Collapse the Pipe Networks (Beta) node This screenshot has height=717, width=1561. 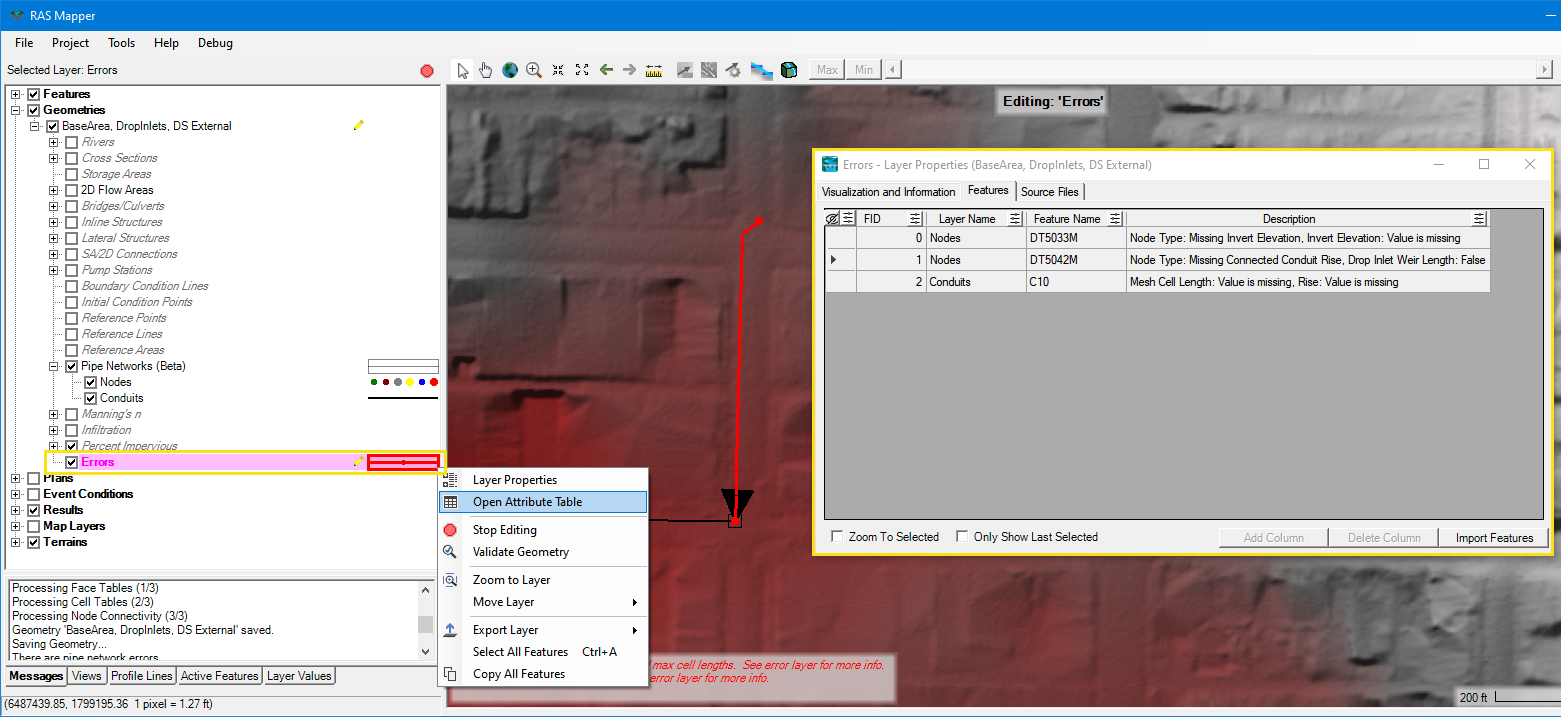pos(54,366)
